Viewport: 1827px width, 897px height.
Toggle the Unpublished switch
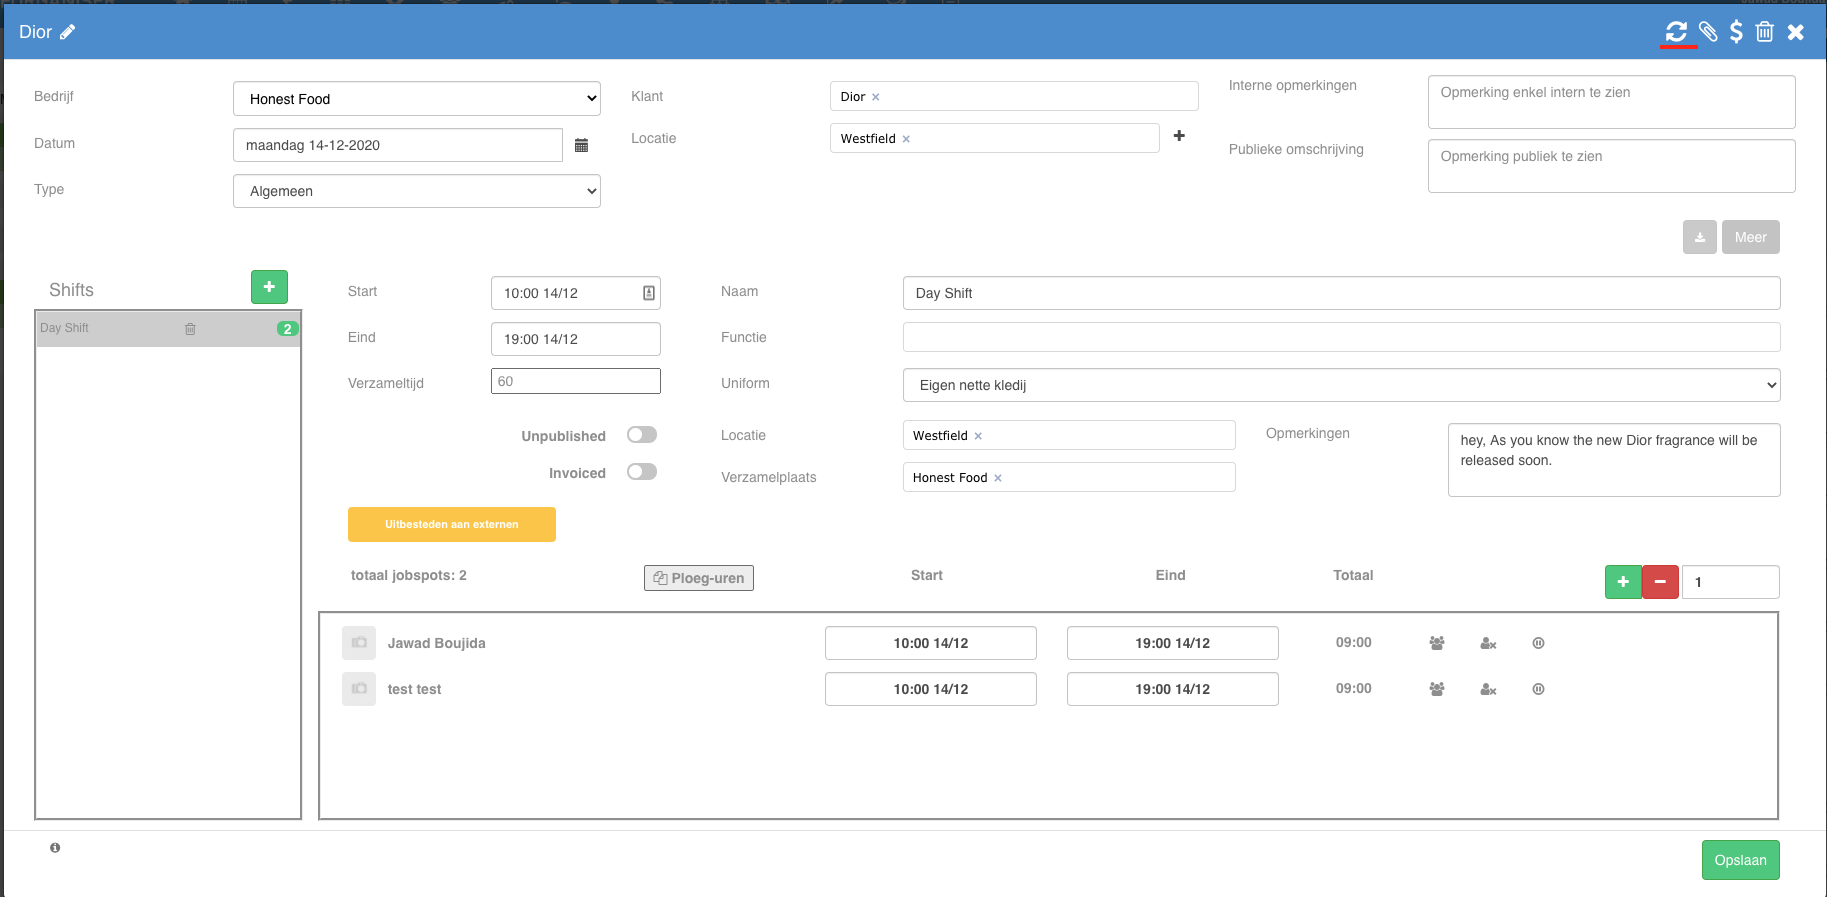point(642,435)
